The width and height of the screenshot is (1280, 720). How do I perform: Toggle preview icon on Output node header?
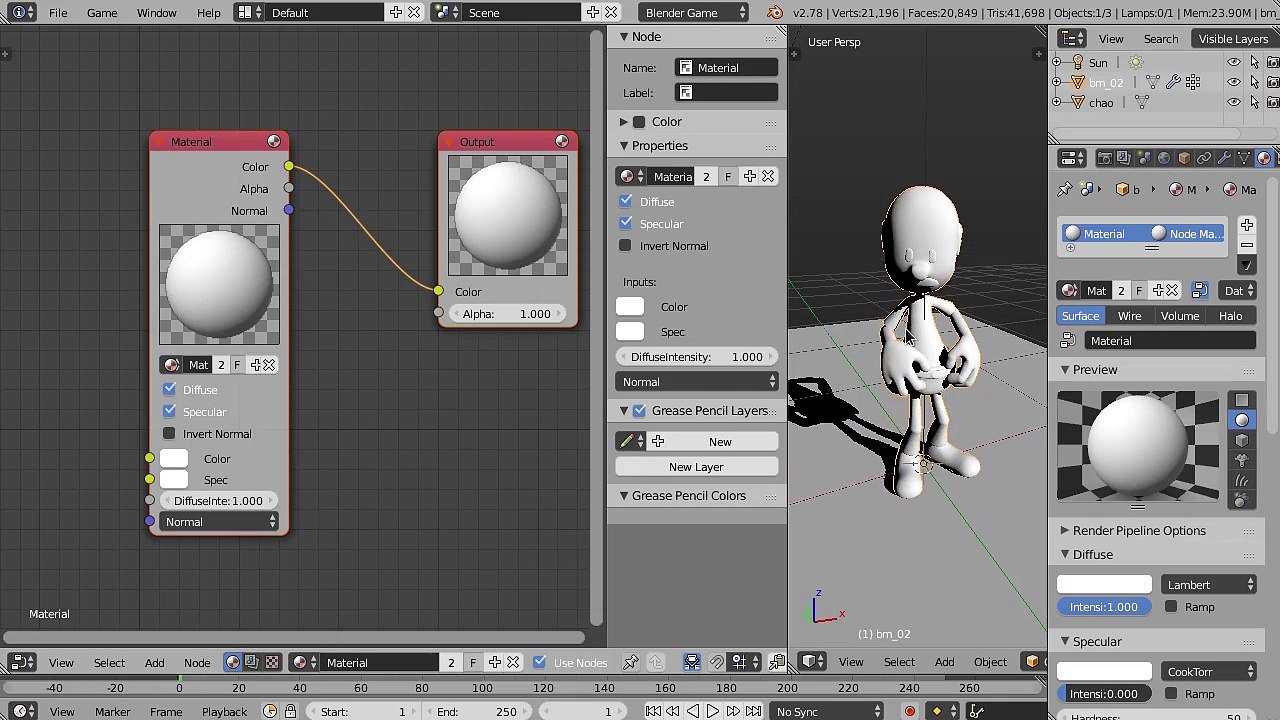pyautogui.click(x=562, y=142)
